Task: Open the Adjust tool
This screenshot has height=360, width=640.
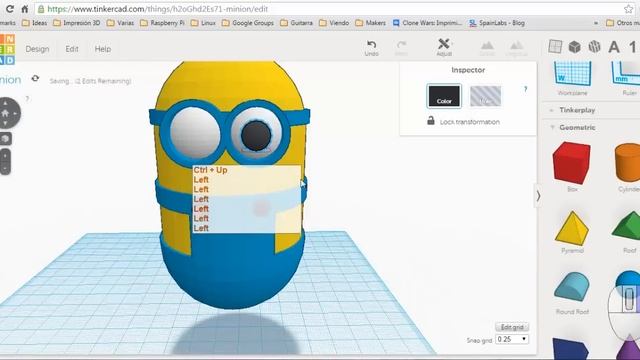Action: coord(444,47)
